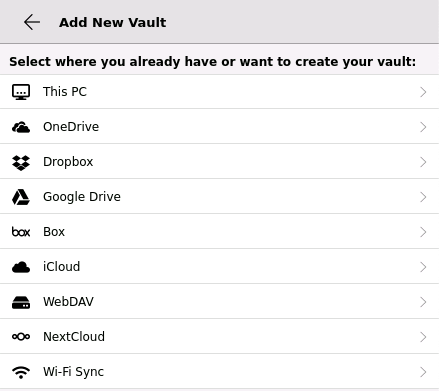Click the iCloud cloud icon
Viewport: 439px width, 391px height.
(x=21, y=267)
